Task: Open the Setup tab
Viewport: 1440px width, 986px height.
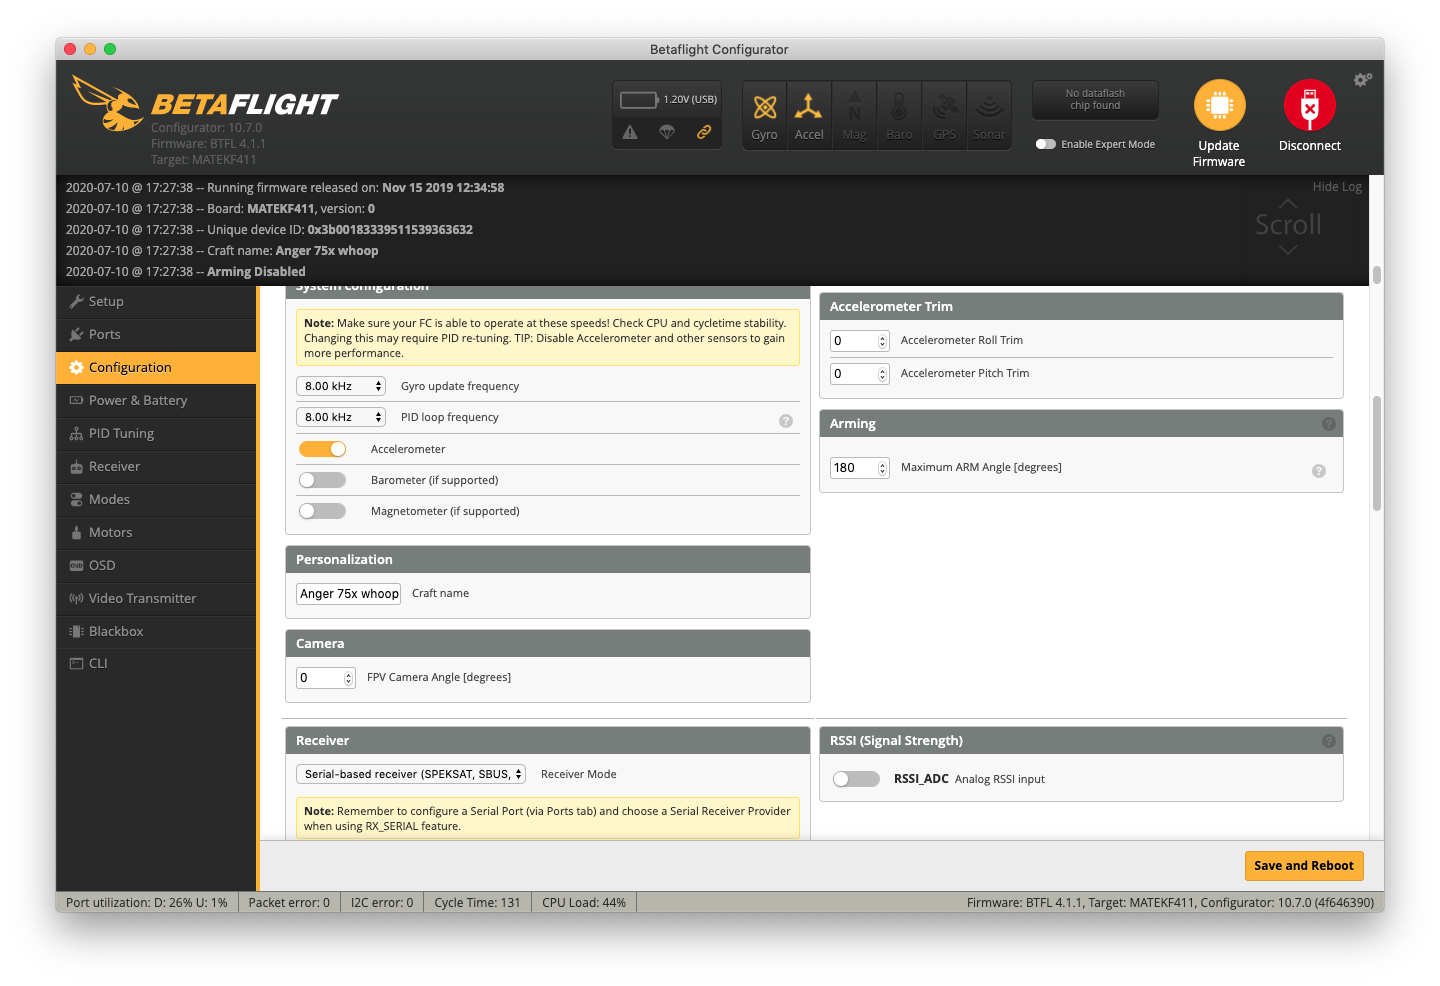Action: [x=157, y=301]
